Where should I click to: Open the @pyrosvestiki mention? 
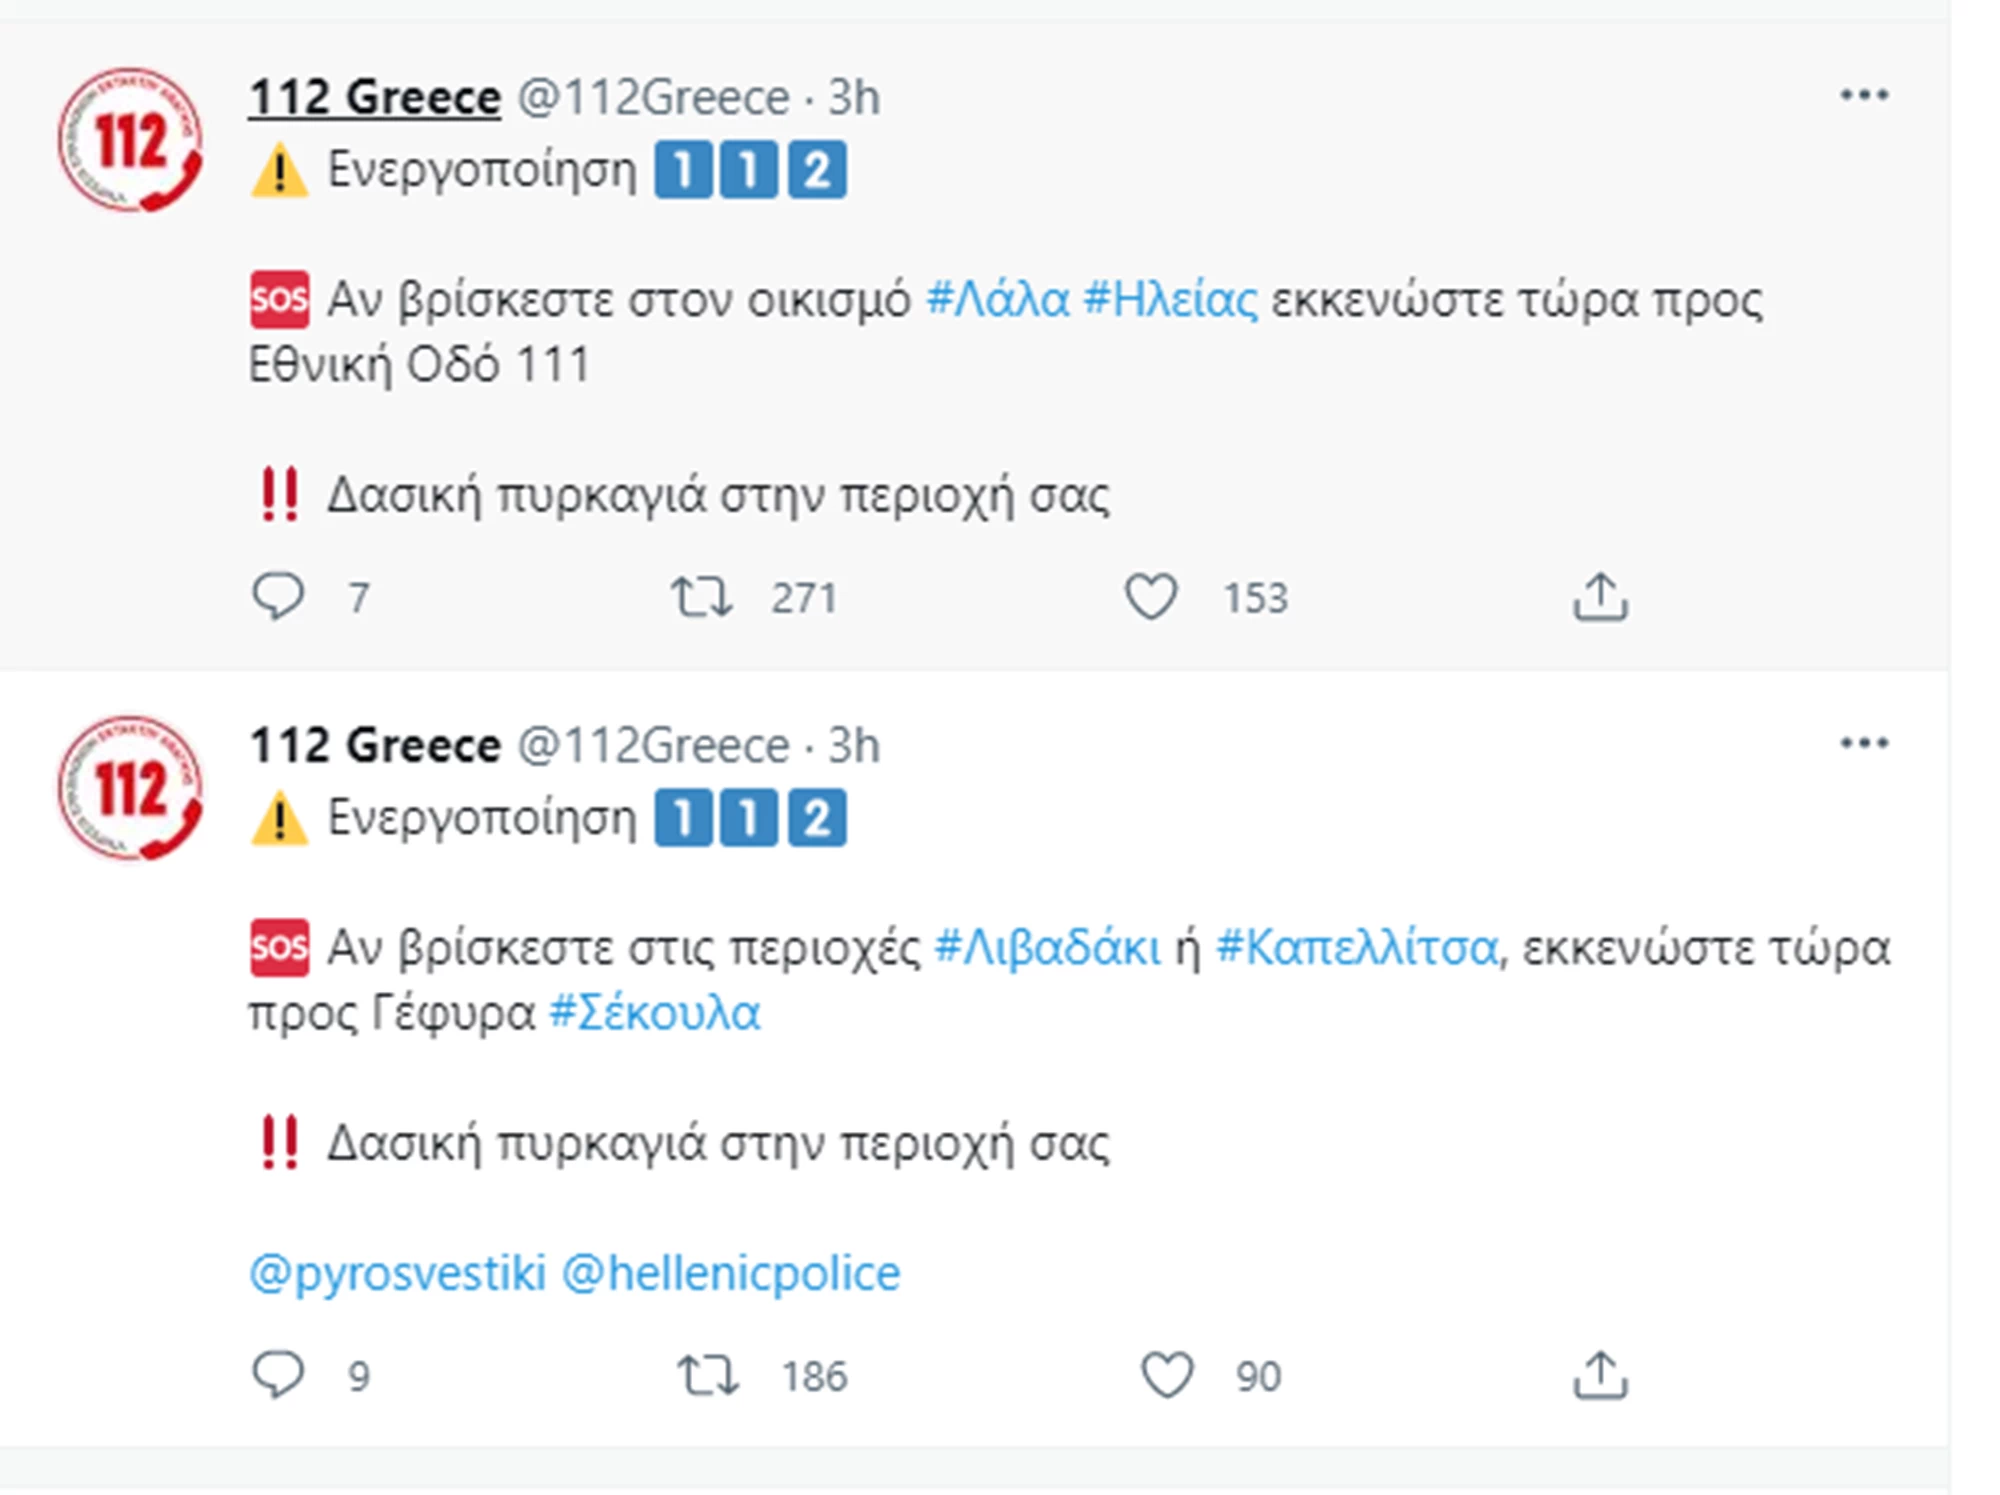coord(397,1273)
